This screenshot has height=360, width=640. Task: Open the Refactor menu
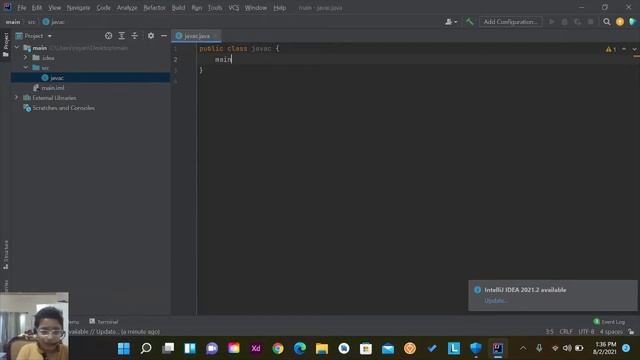[154, 8]
